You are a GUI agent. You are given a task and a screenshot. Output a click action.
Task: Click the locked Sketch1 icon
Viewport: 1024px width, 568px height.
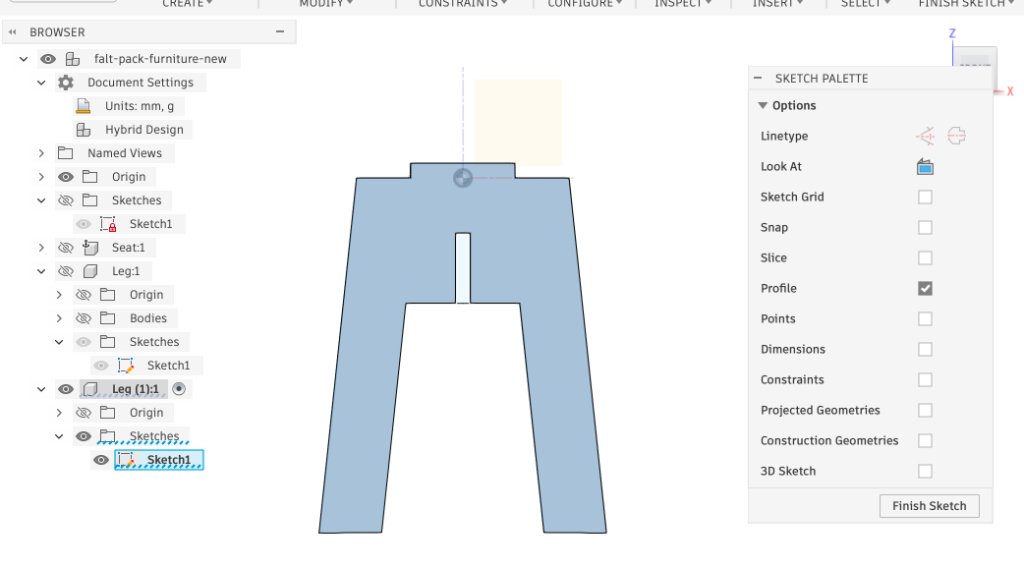pos(108,224)
